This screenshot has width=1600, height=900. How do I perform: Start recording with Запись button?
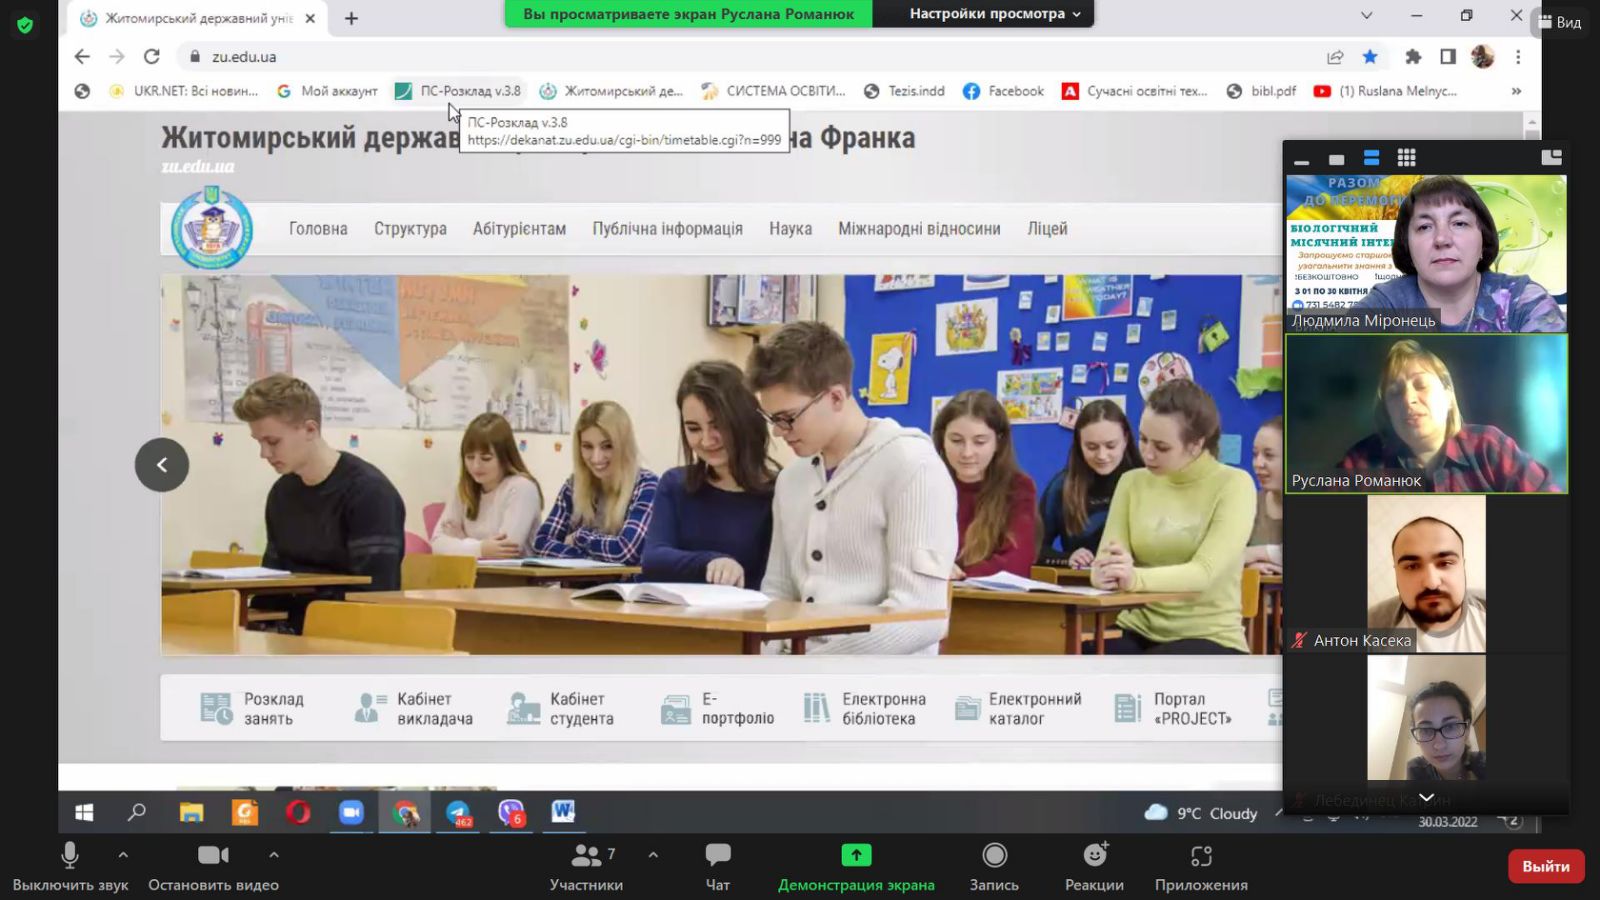coord(994,866)
